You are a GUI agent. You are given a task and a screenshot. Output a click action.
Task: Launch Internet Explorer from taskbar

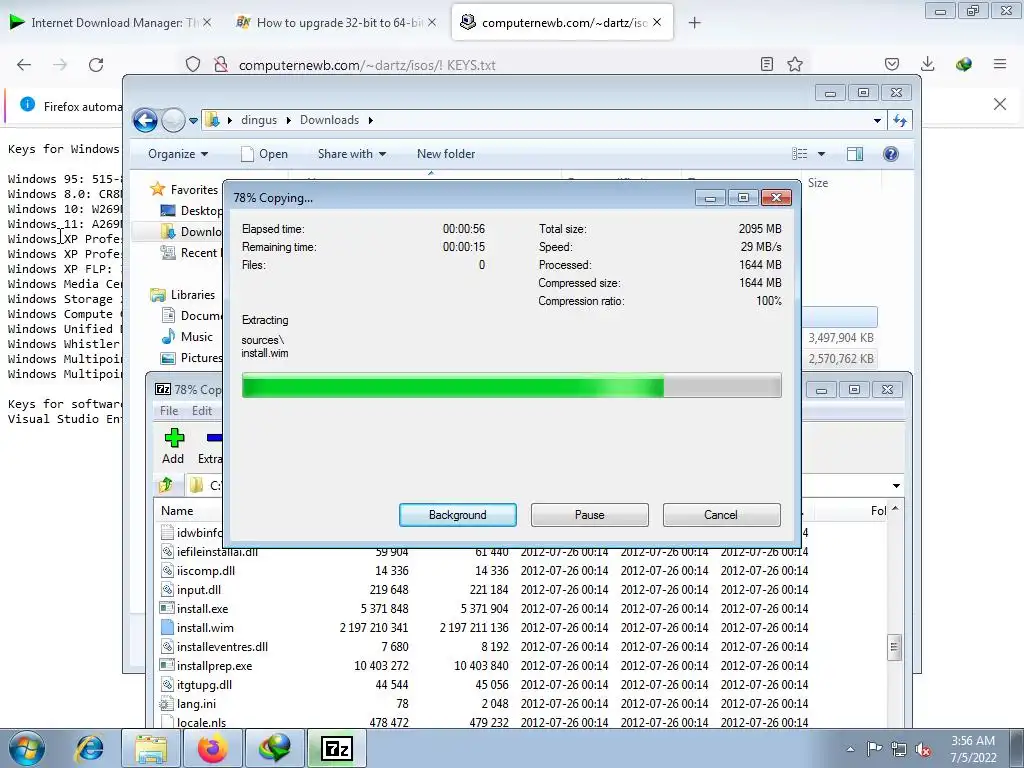pos(89,748)
